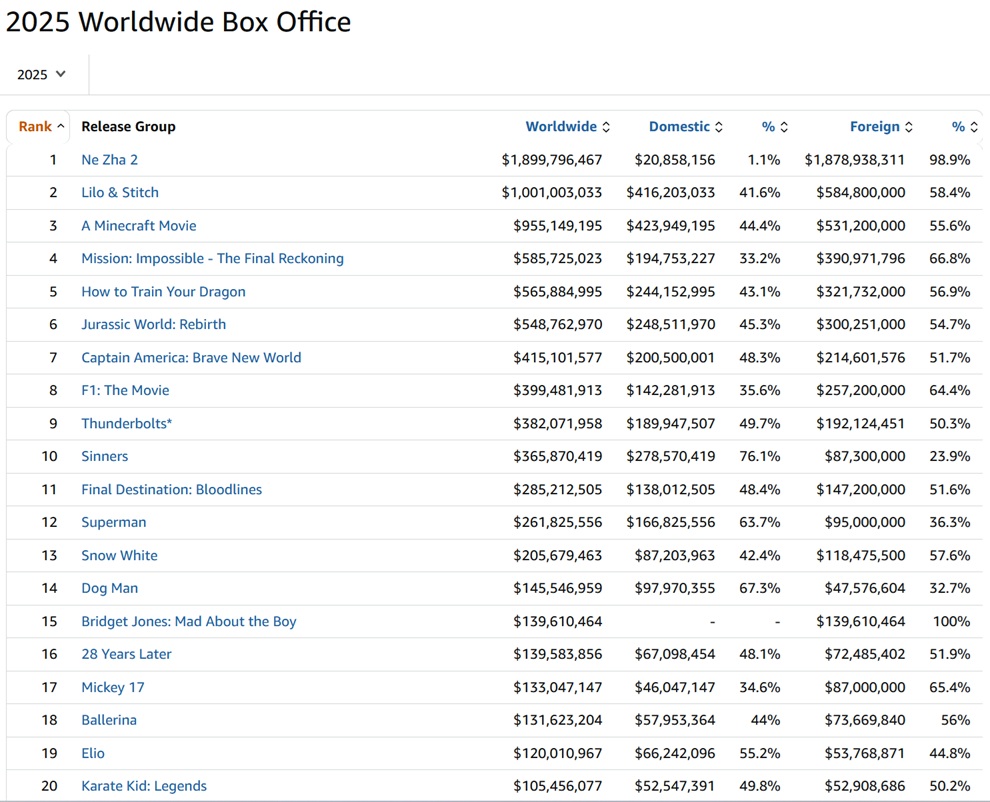Select foreign gross $52,908,686

click(865, 786)
